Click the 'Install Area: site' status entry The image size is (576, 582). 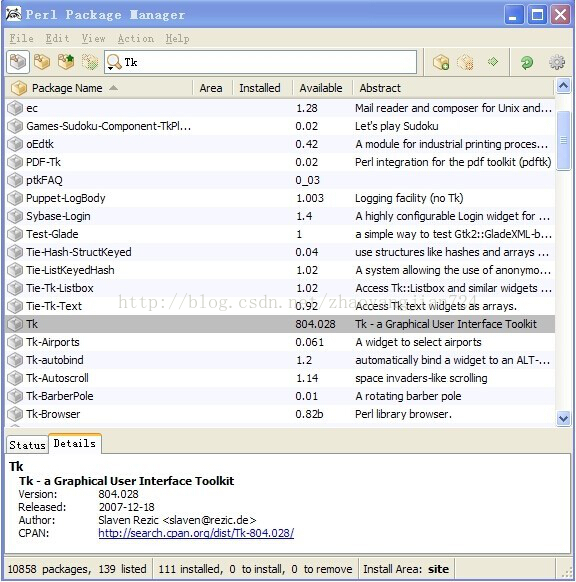(406, 569)
